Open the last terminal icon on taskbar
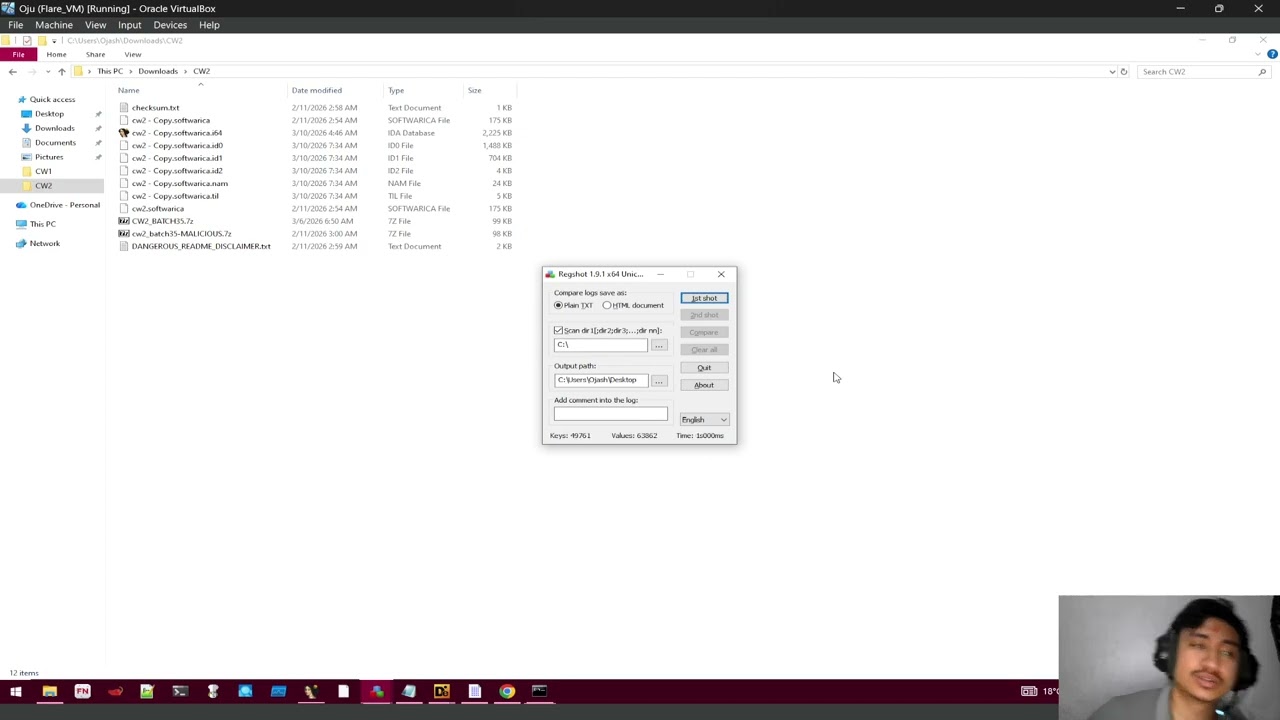 pos(539,691)
